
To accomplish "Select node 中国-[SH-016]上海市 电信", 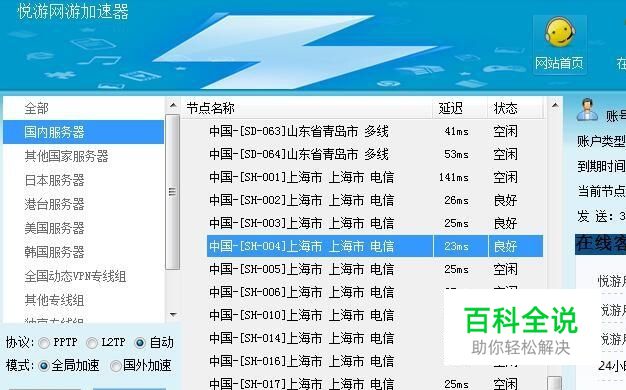I will pos(301,361).
